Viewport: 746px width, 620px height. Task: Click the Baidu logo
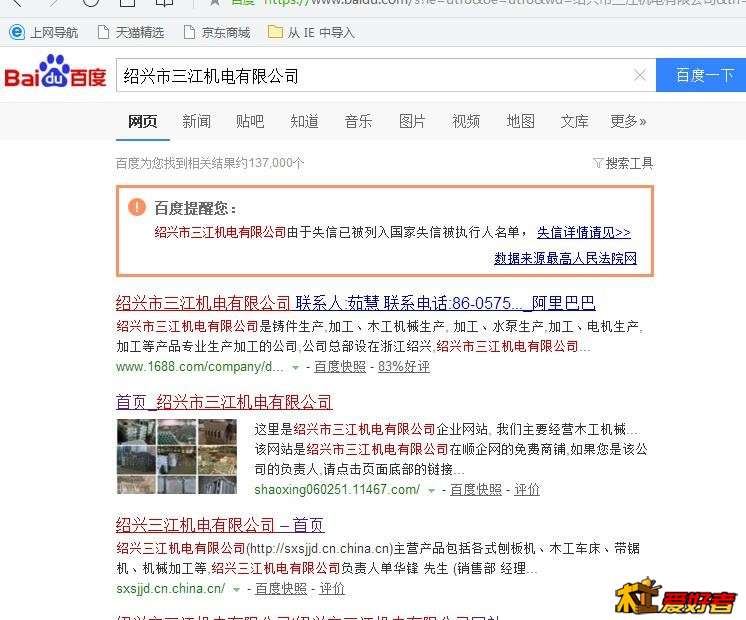click(x=55, y=72)
